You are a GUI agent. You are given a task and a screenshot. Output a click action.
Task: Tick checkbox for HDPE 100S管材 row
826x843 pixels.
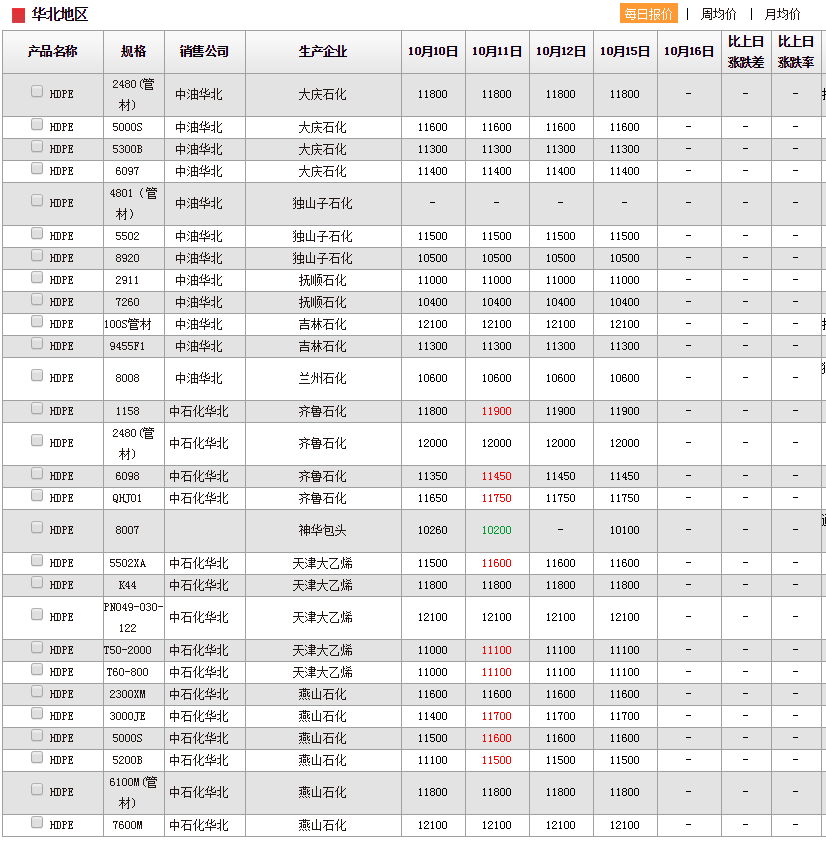click(37, 322)
